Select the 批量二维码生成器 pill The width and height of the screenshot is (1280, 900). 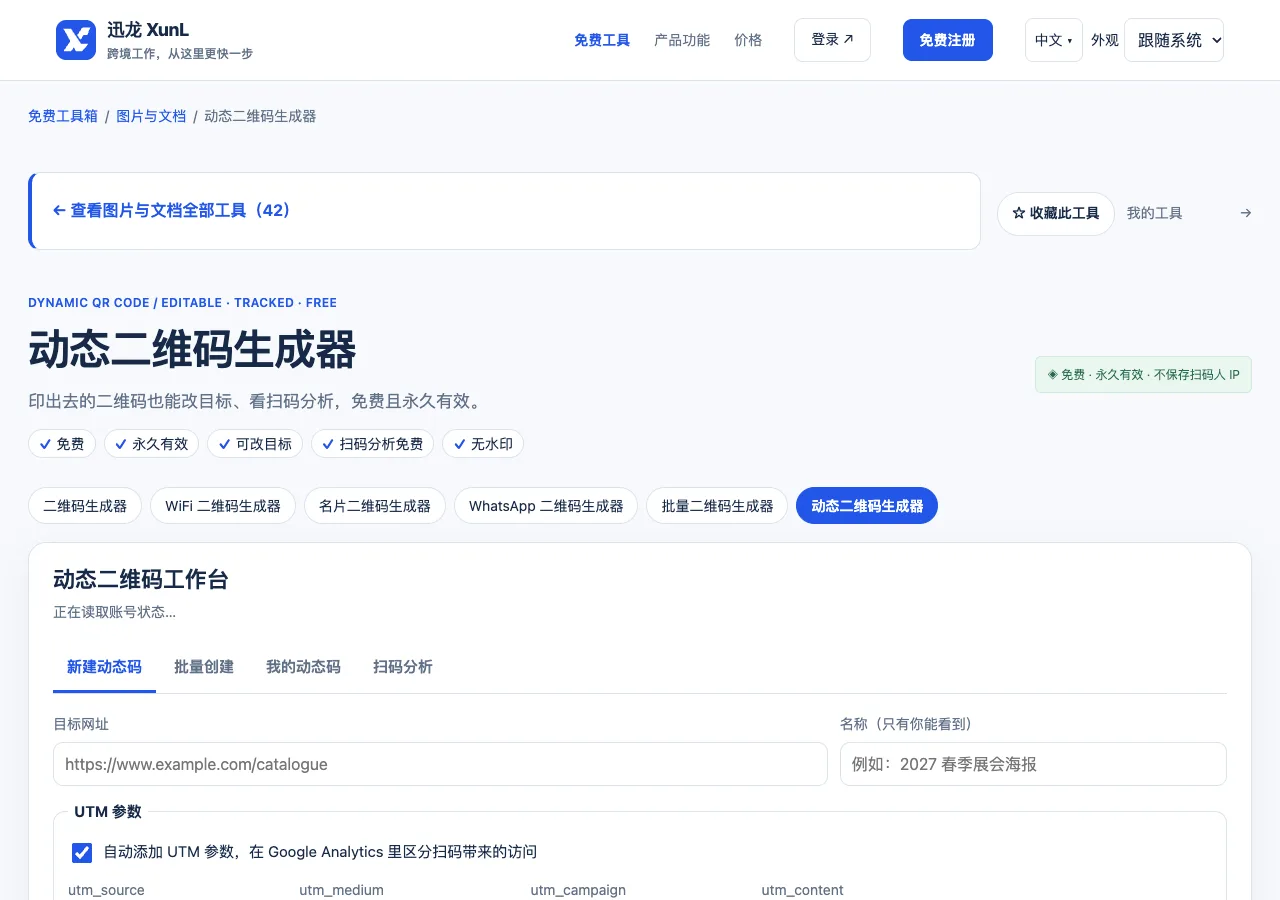click(x=717, y=506)
